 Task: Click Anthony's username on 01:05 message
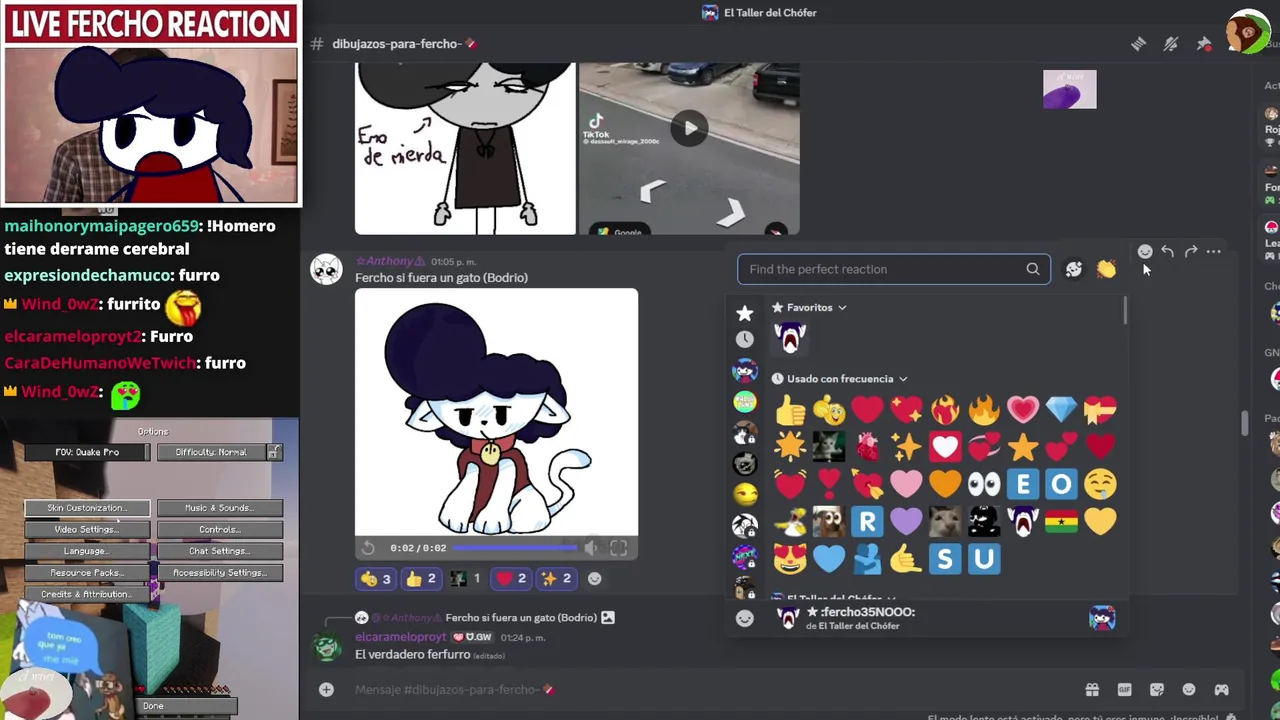(390, 262)
